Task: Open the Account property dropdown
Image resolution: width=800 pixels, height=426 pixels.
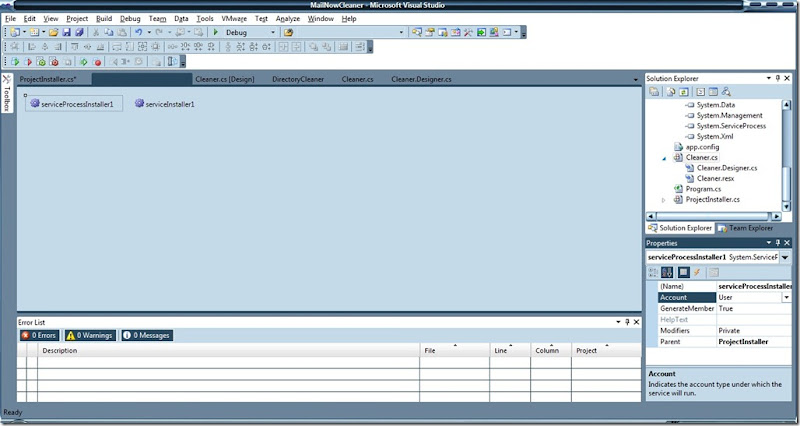Action: (x=787, y=297)
